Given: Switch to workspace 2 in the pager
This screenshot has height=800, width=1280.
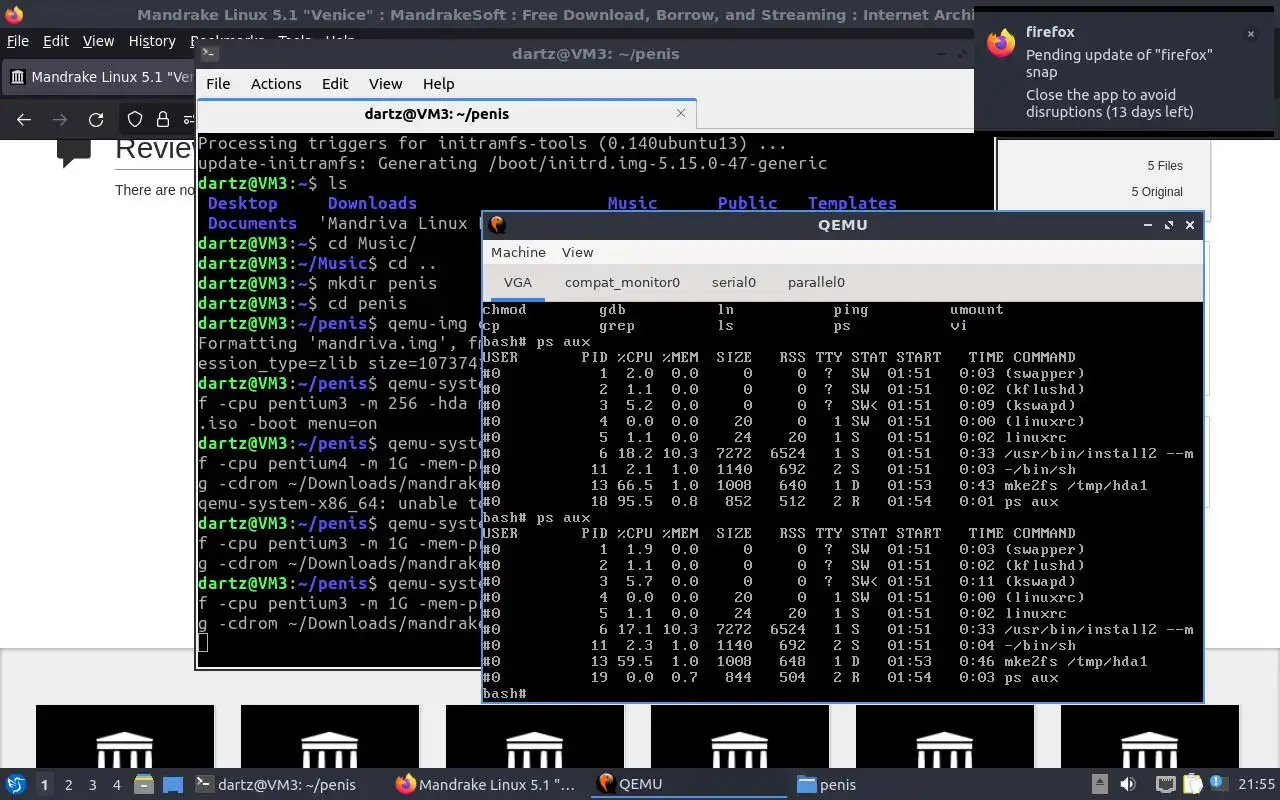Looking at the screenshot, I should [69, 785].
